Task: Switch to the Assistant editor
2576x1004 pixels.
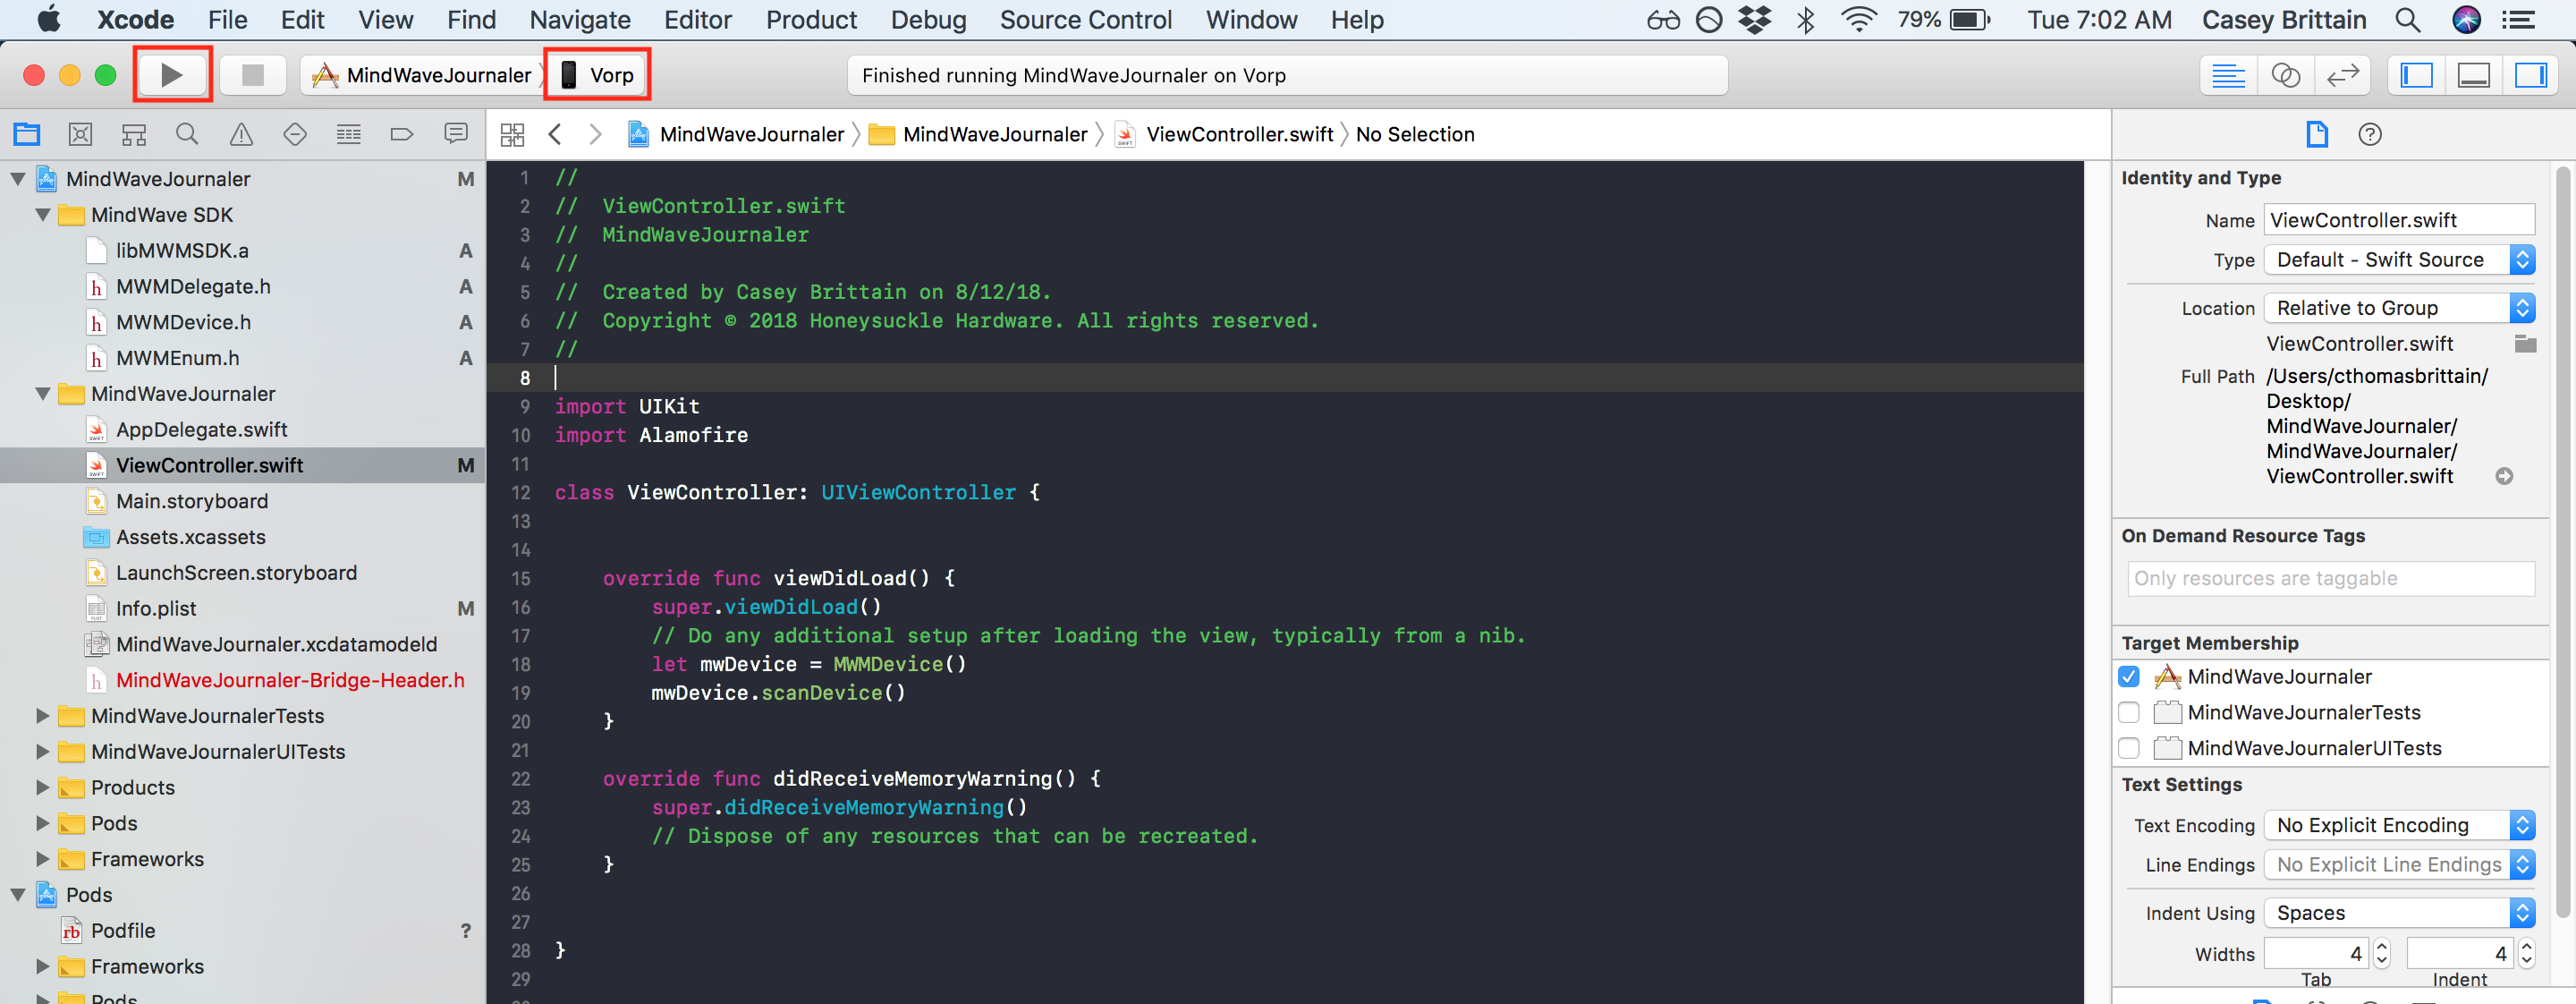Action: [2285, 75]
